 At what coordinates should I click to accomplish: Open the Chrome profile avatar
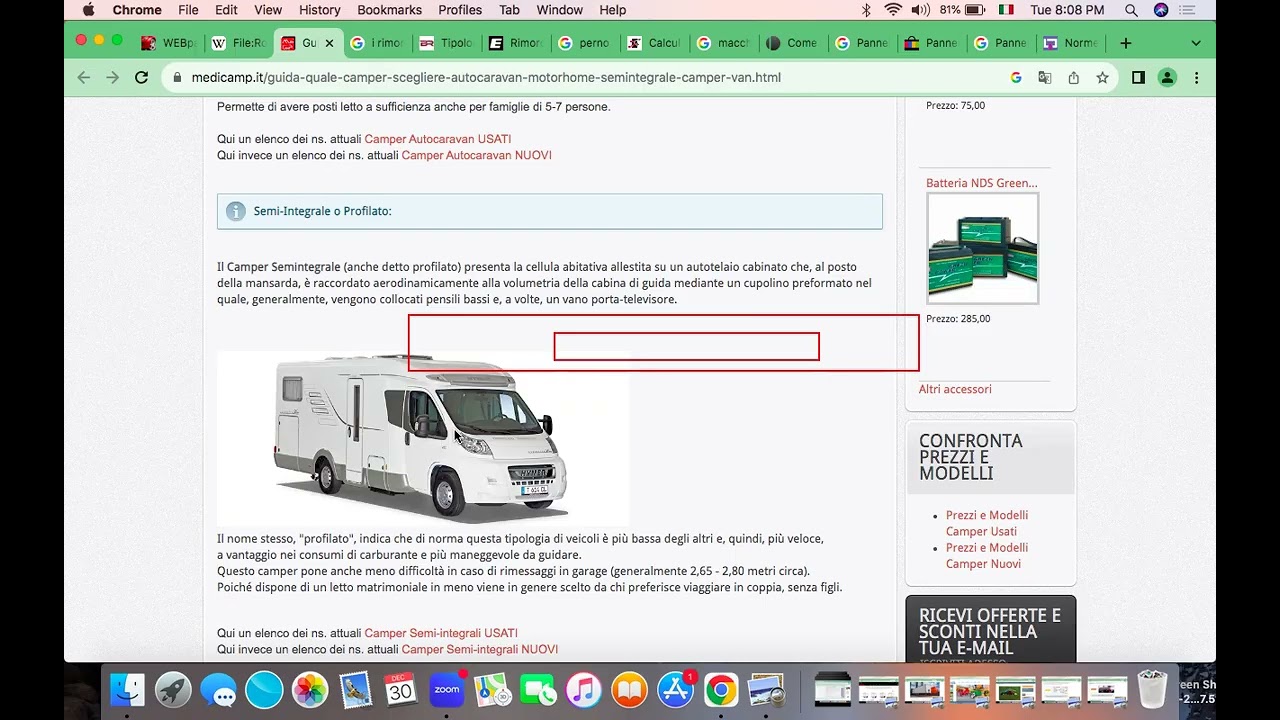(x=1167, y=78)
